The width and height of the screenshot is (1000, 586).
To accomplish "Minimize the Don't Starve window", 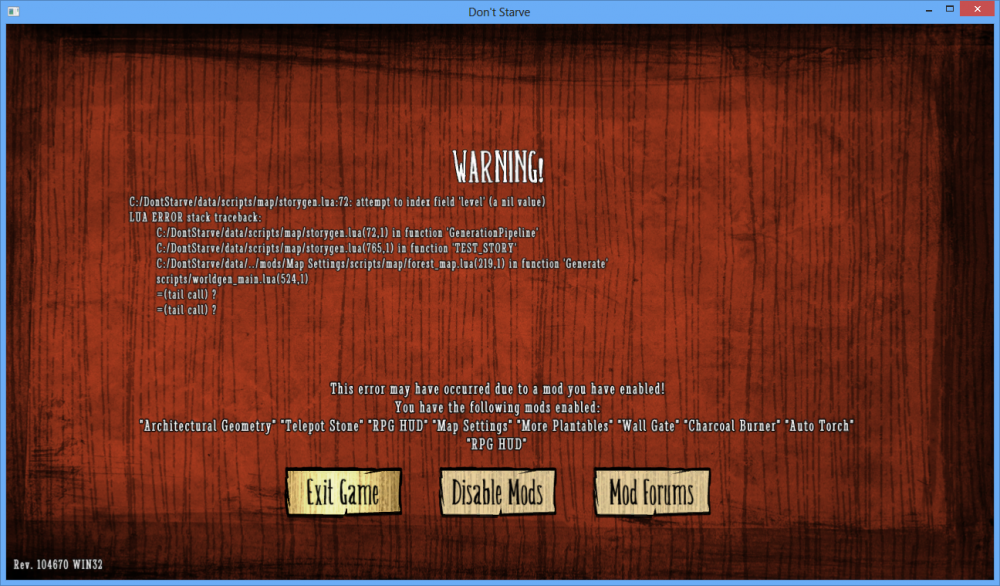I will point(929,10).
